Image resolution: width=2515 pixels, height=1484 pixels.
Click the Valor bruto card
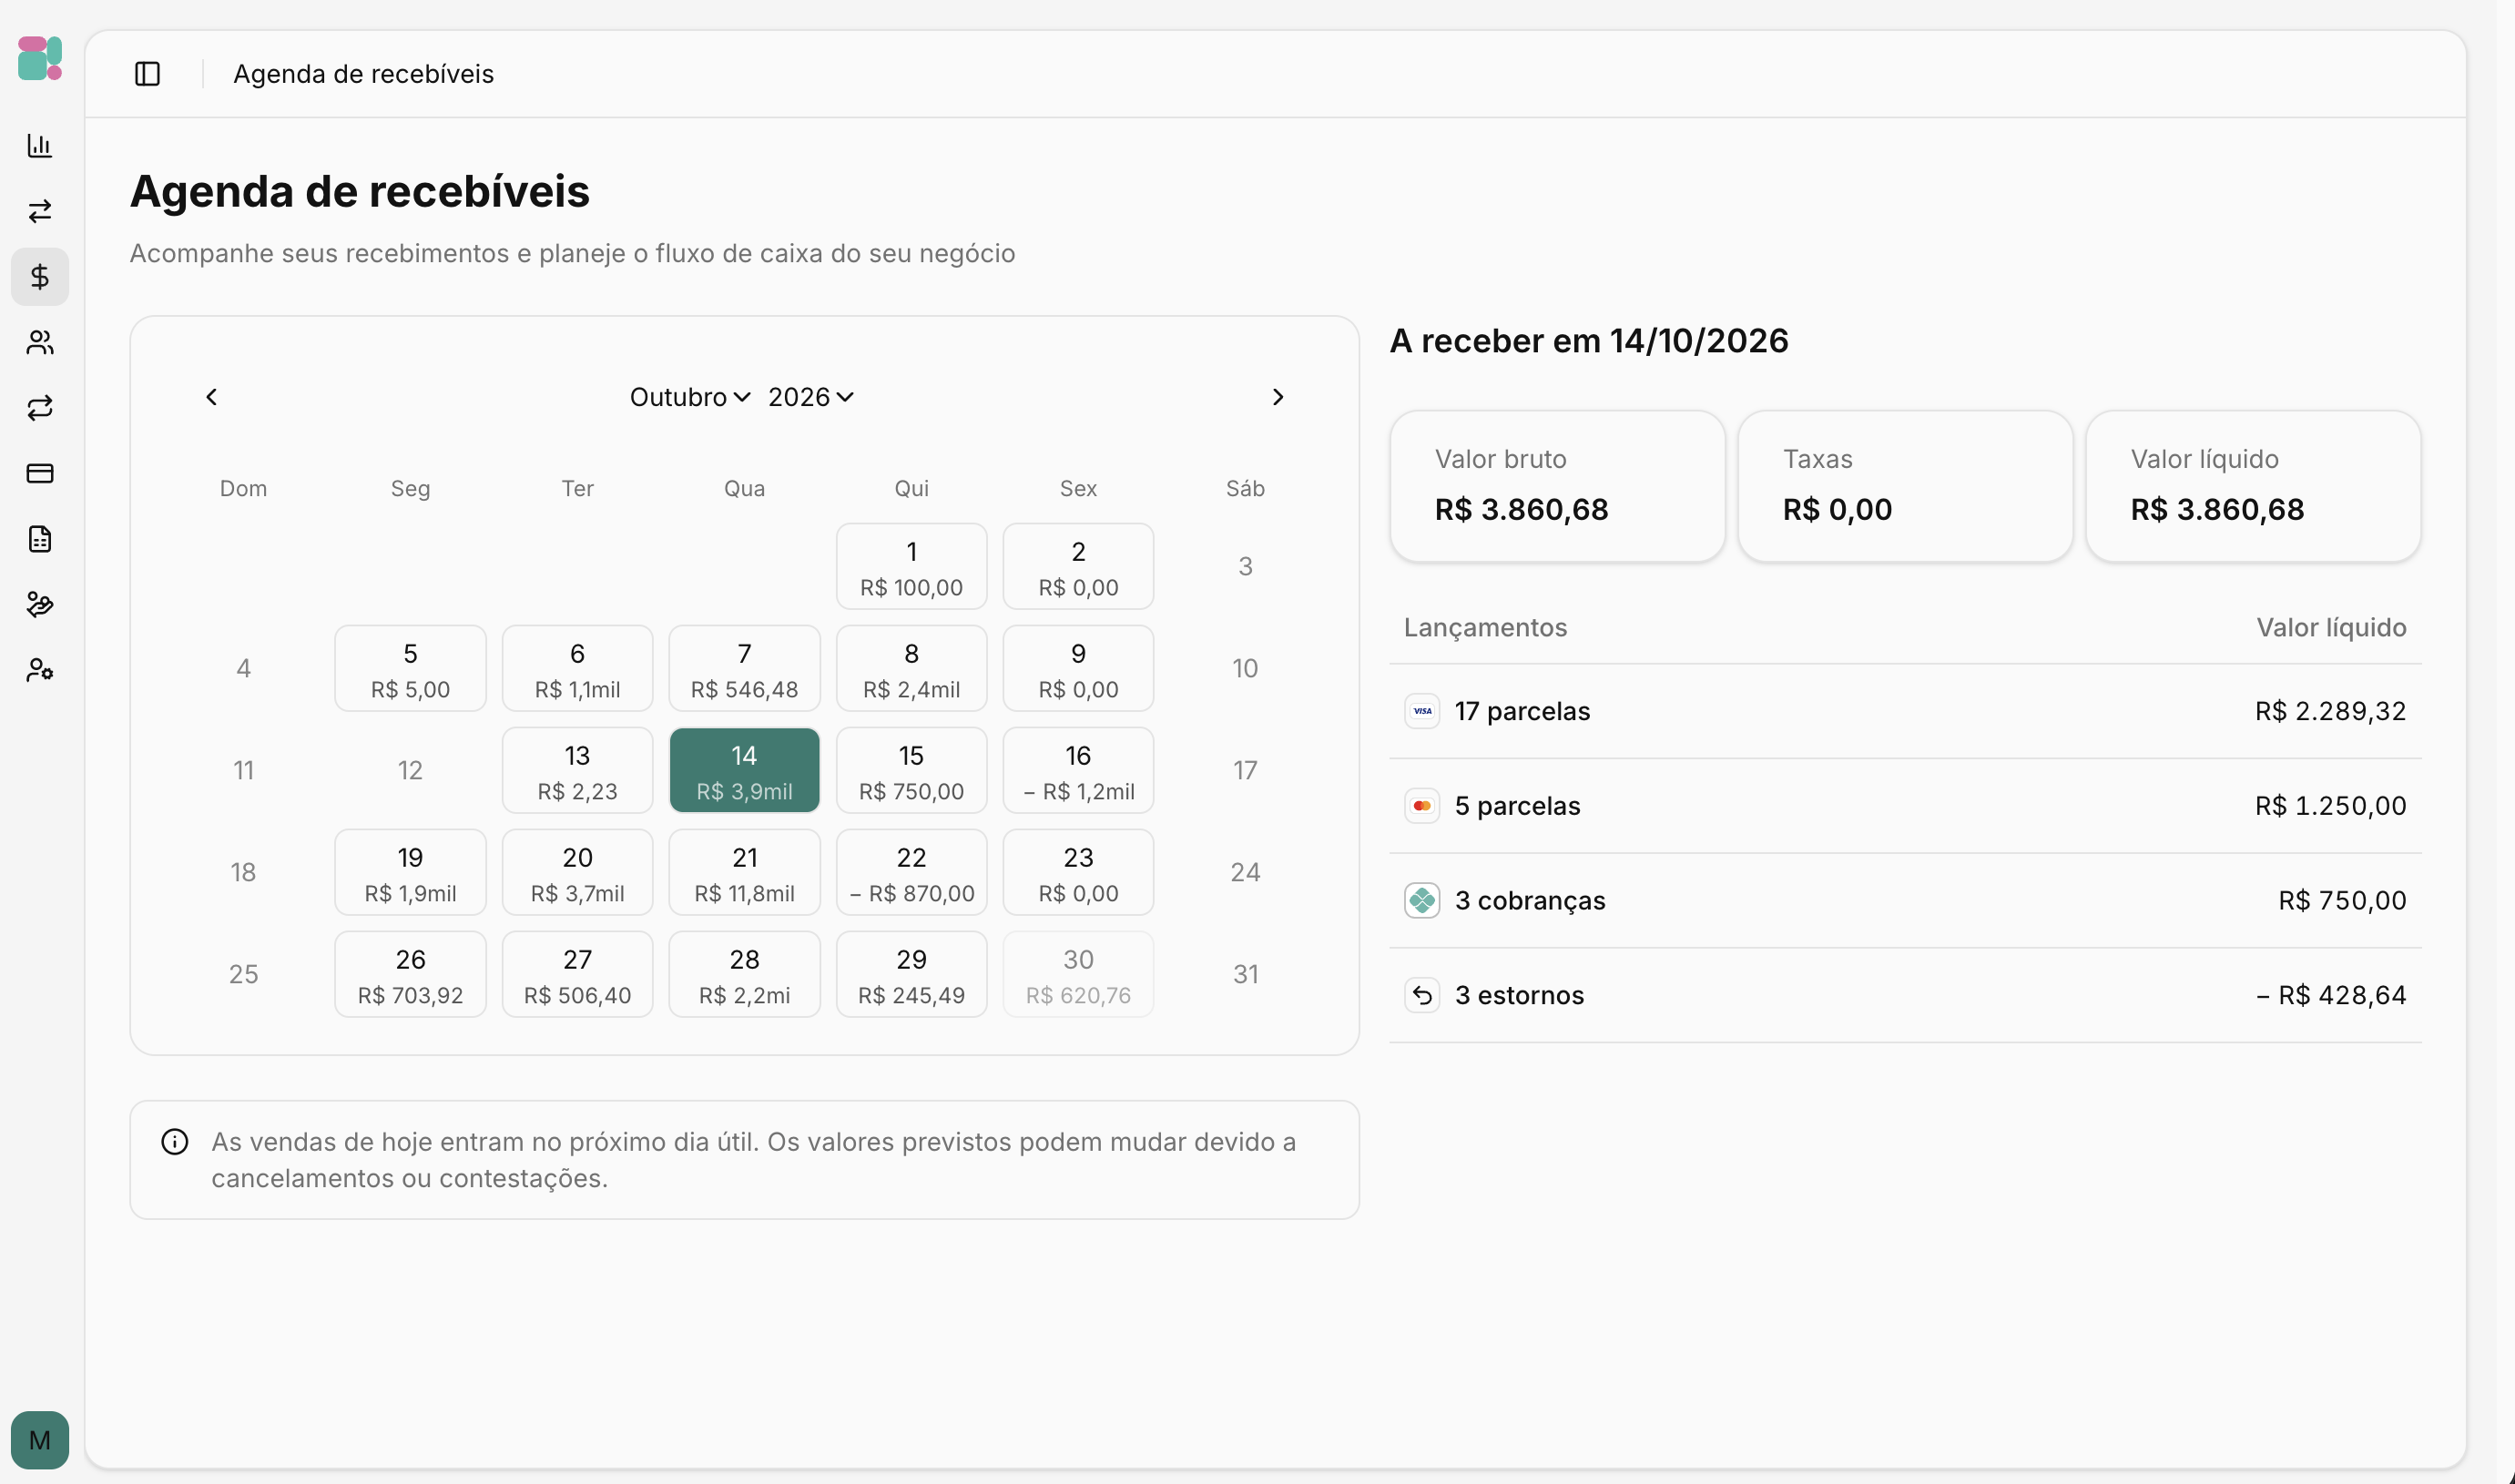click(x=1557, y=486)
